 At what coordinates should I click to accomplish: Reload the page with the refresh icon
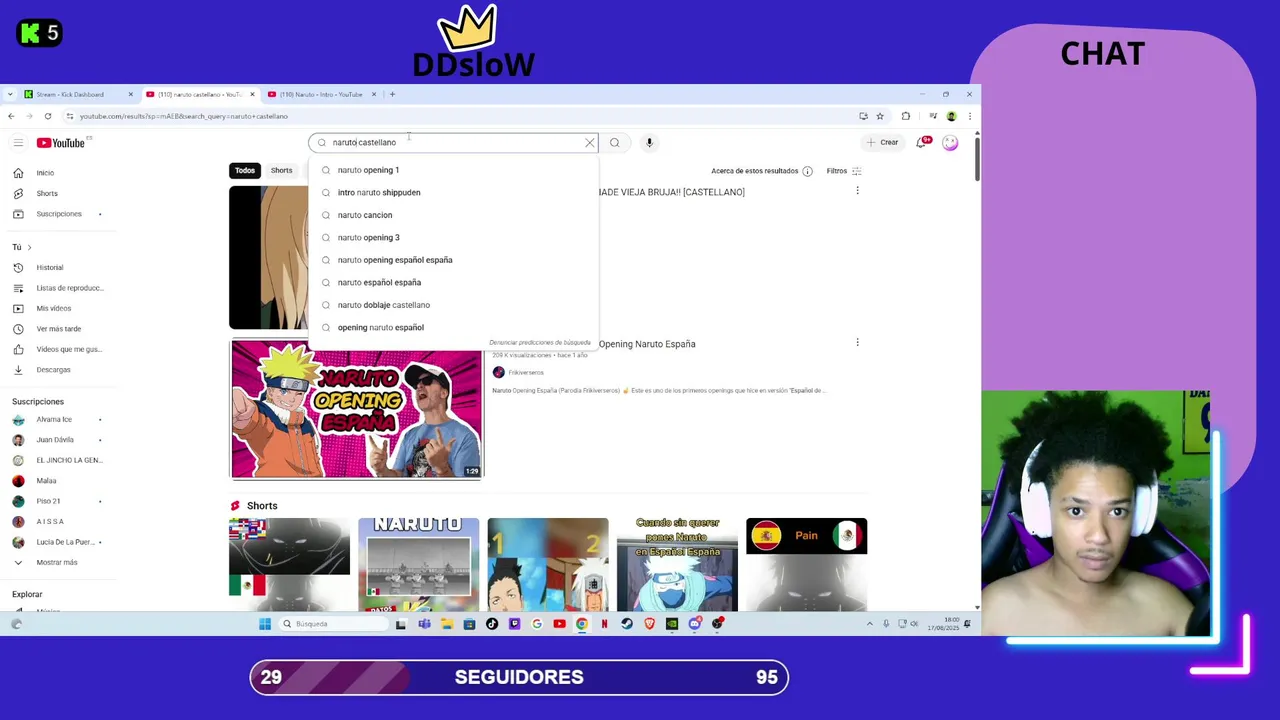click(47, 116)
